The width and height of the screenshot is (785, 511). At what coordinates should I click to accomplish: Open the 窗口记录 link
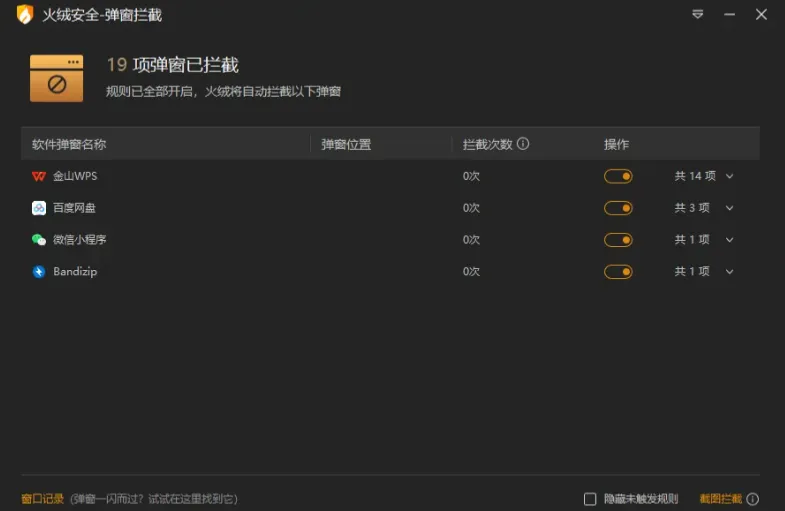pos(43,499)
